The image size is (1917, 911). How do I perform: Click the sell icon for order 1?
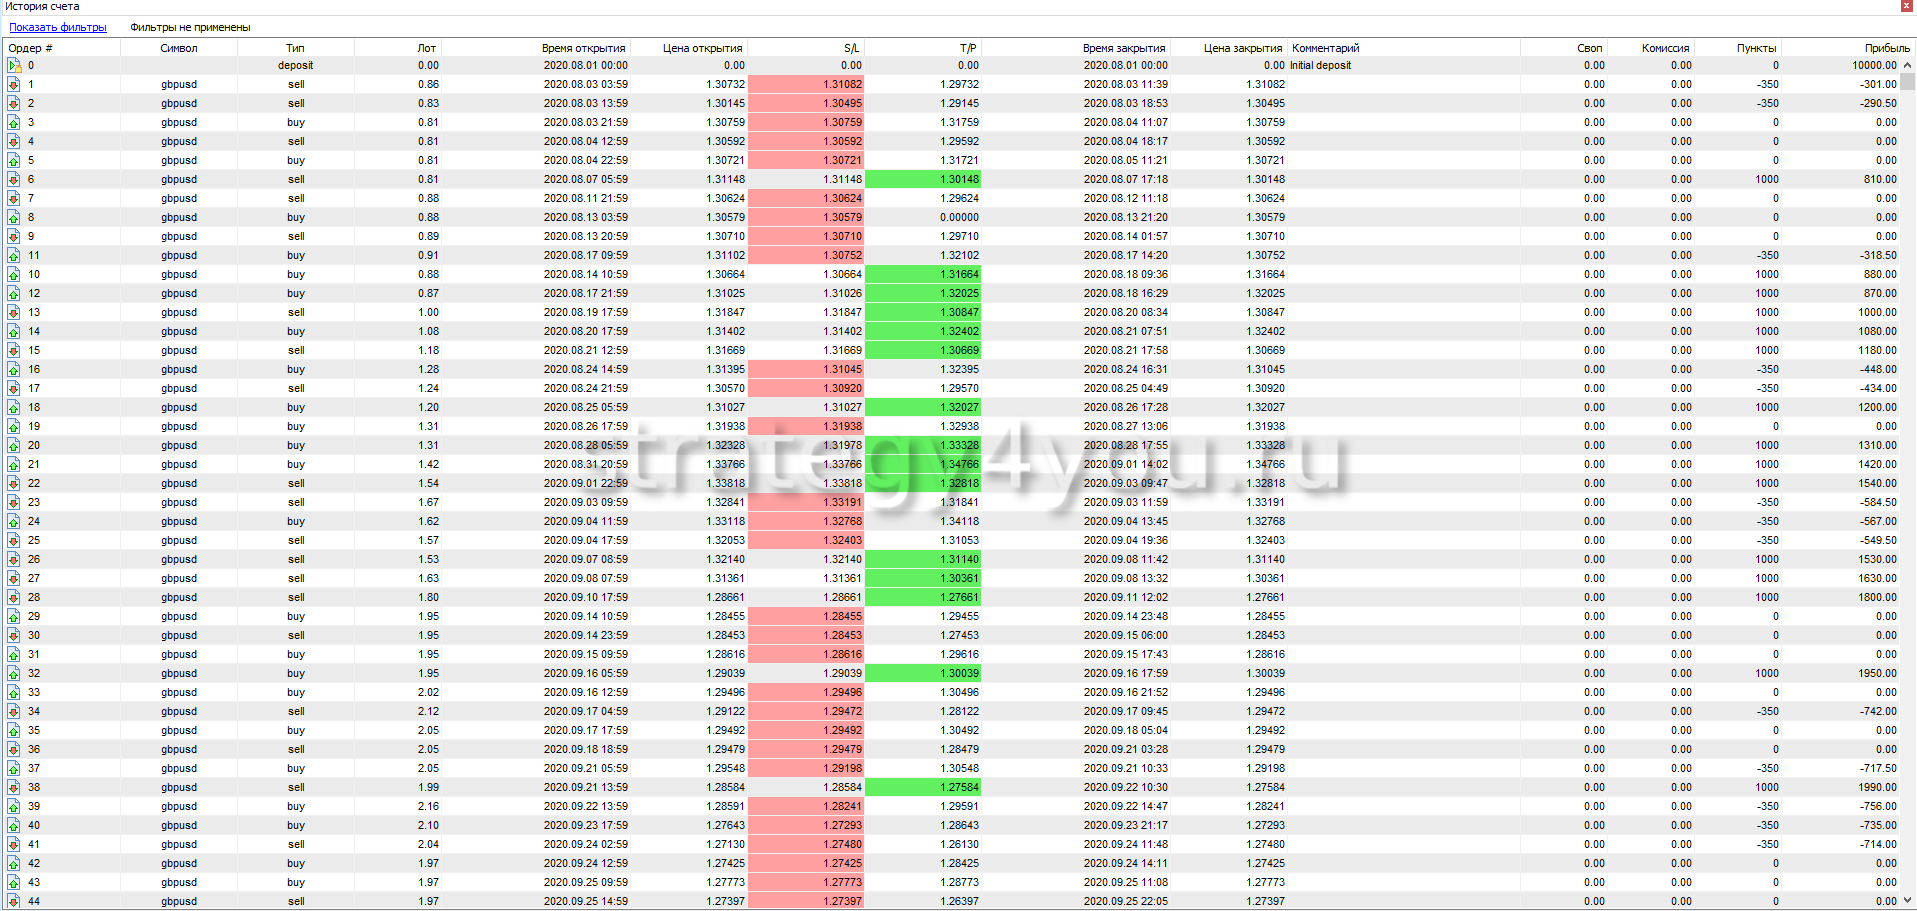tap(14, 85)
